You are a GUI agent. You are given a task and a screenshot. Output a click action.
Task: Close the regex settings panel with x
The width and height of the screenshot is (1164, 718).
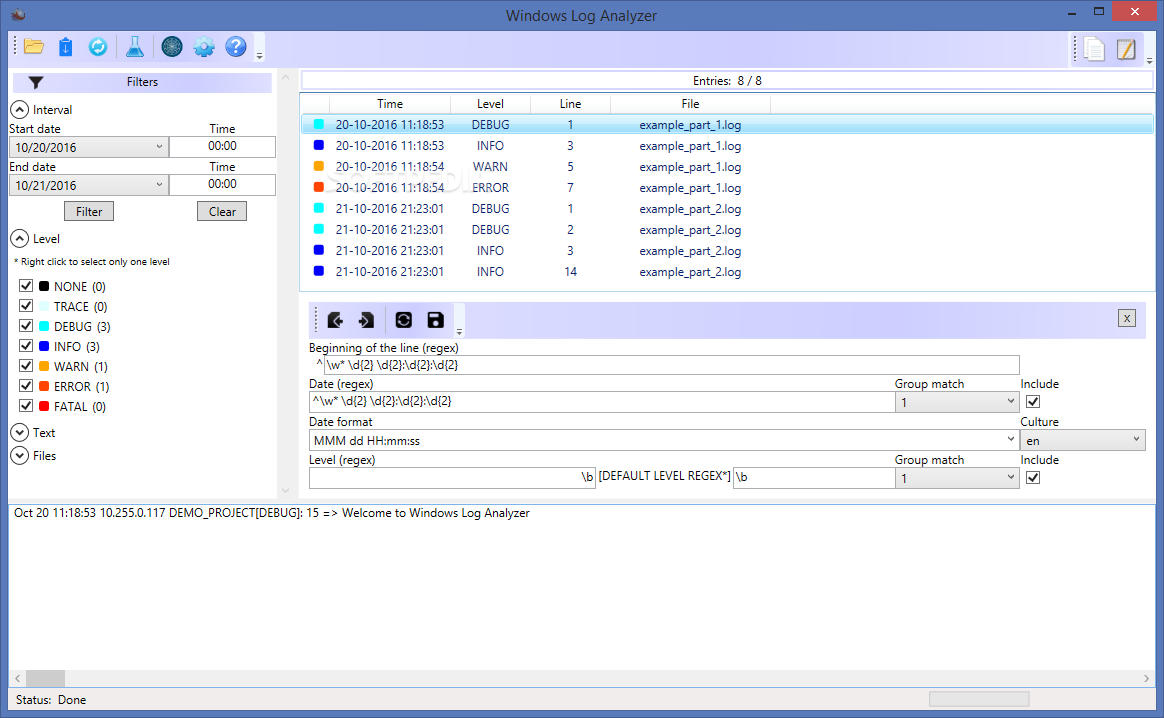coord(1126,319)
